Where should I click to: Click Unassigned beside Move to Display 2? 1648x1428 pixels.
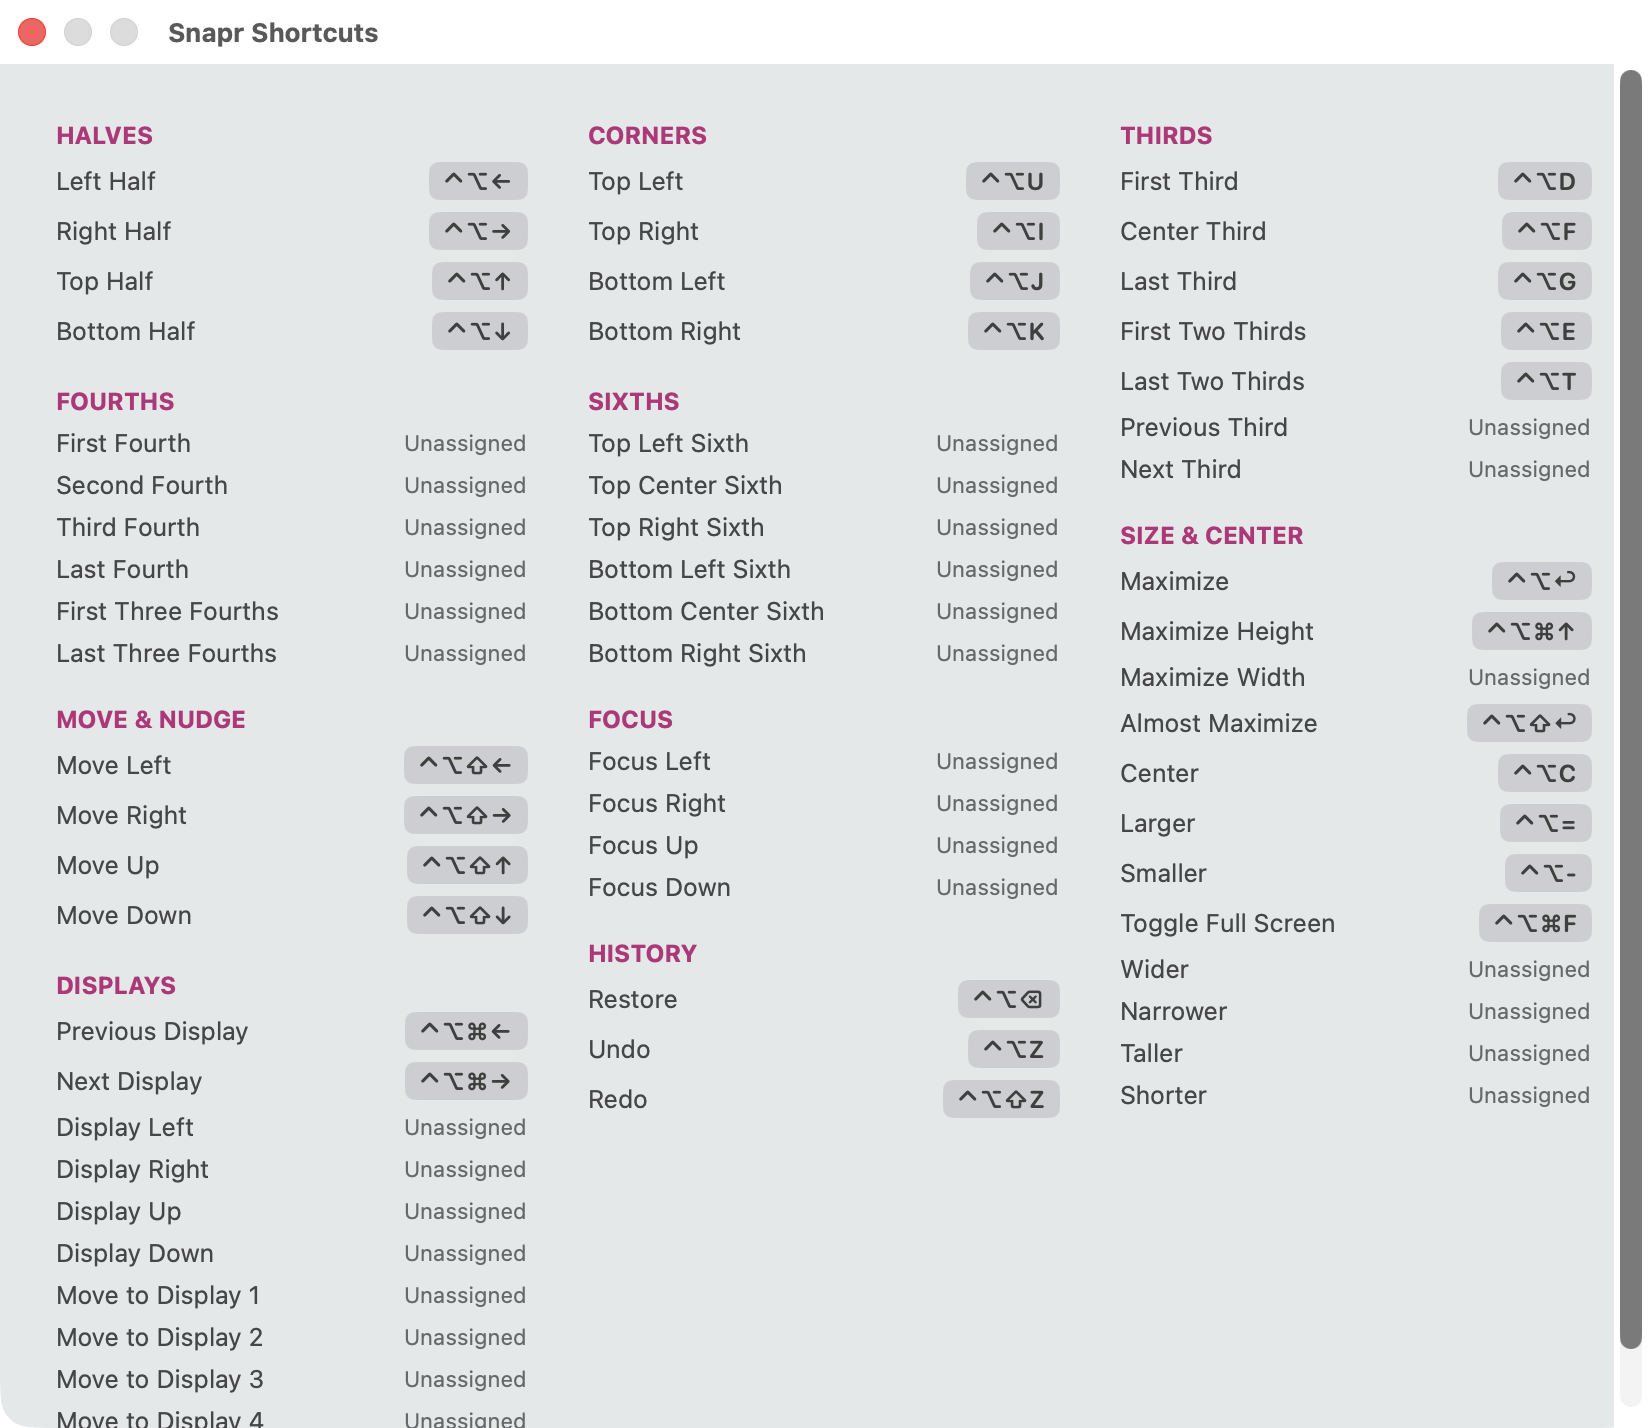click(465, 1337)
